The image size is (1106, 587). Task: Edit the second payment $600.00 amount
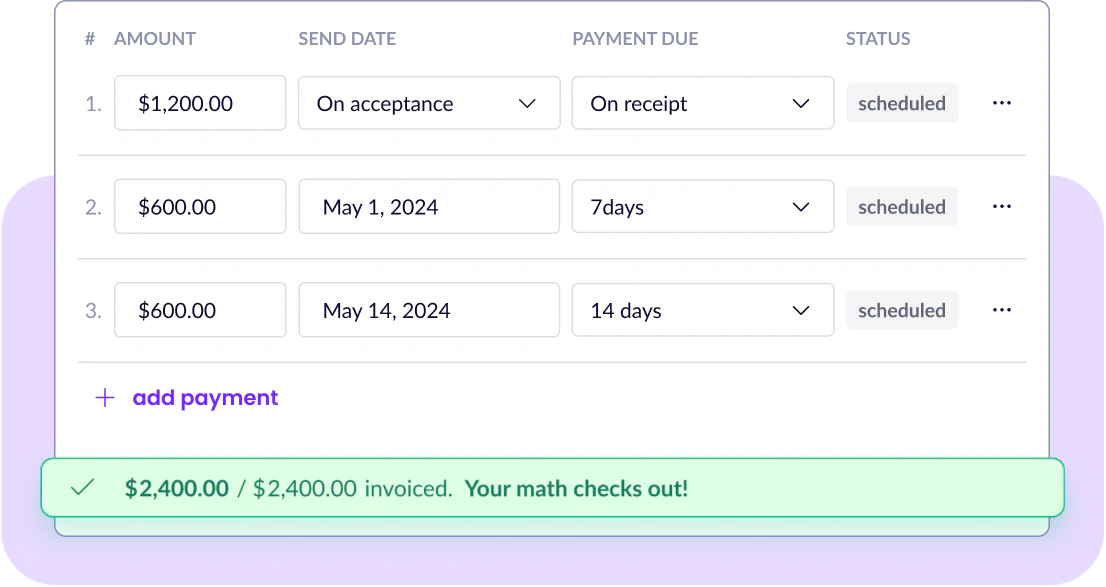click(x=200, y=207)
